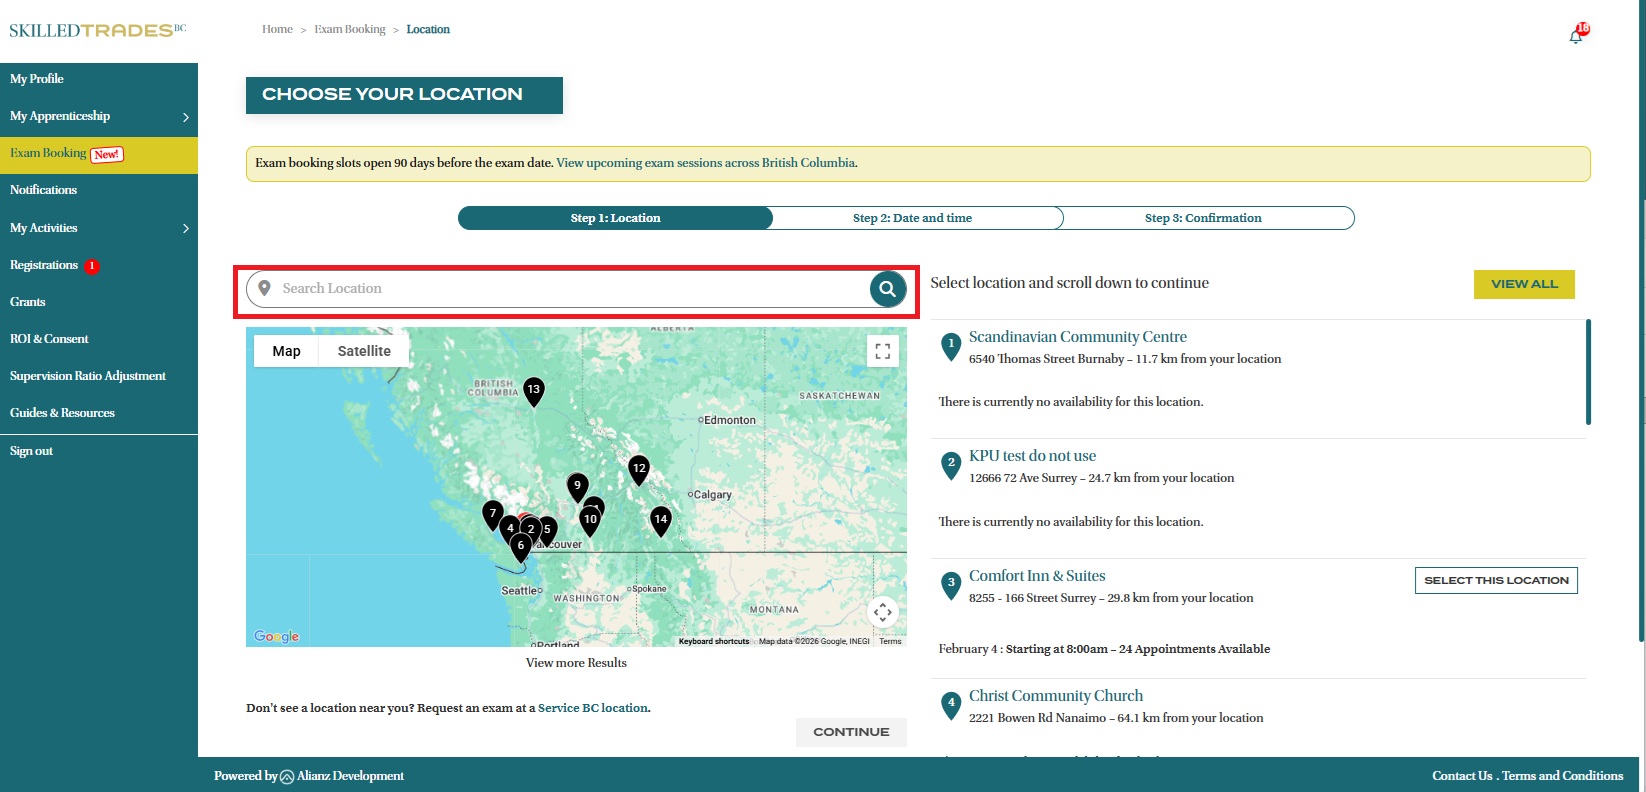The height and width of the screenshot is (792, 1646).
Task: Open Registrations in sidebar
Action: 44,265
